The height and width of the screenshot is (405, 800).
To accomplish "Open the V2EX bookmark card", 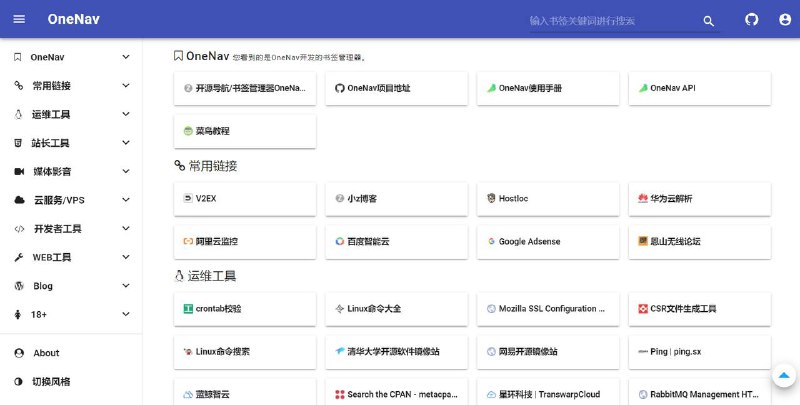I will pyautogui.click(x=244, y=198).
